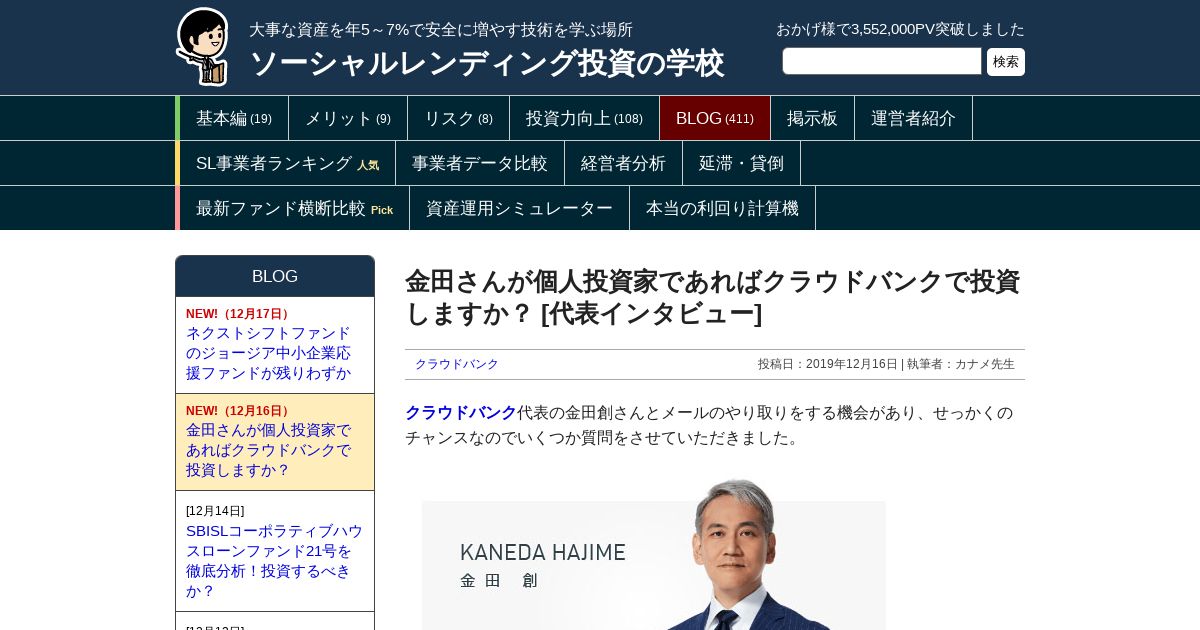Click the KANEDA HAJIME portrait image

pos(654,553)
